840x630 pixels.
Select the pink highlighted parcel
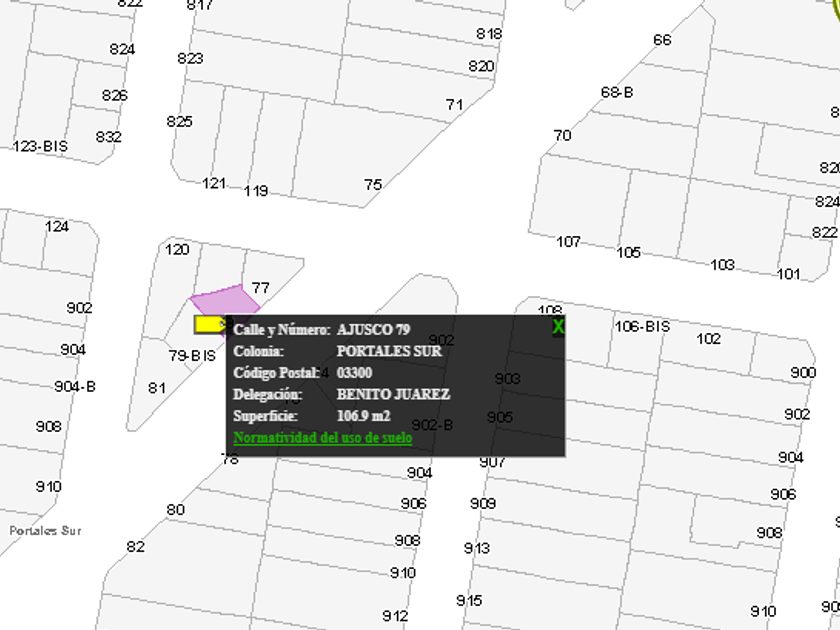[222, 302]
